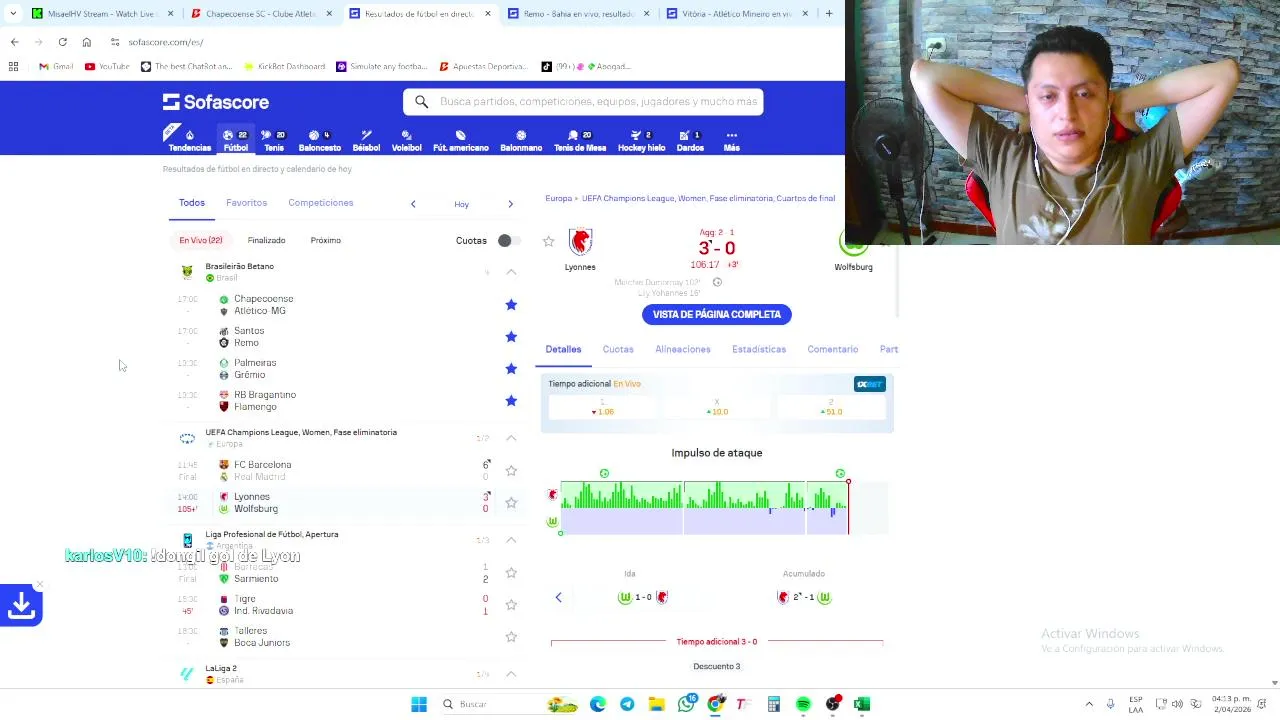Viewport: 1280px width, 720px height.
Task: Open the Hoy date picker
Action: click(x=461, y=204)
